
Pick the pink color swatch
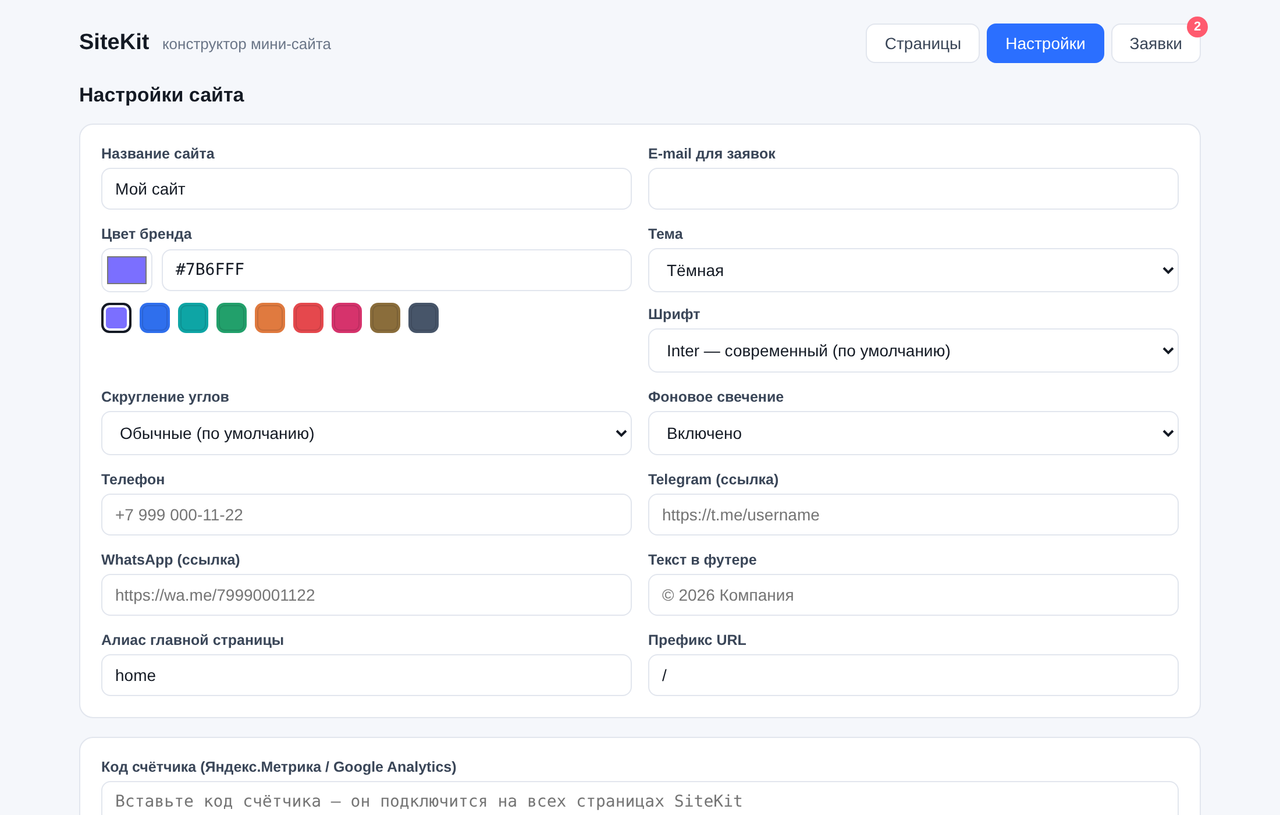click(x=347, y=318)
